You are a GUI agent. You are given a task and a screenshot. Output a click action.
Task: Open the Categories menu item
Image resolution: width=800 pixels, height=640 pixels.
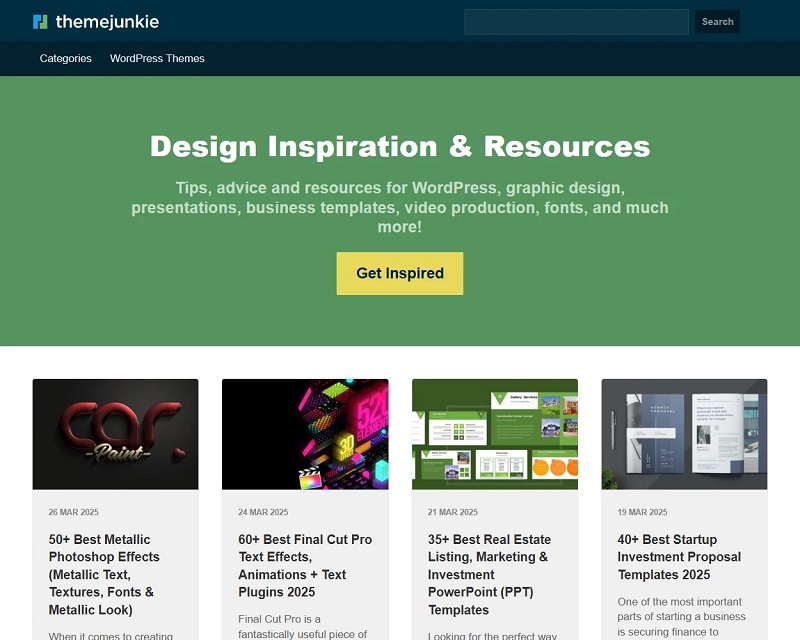click(66, 59)
